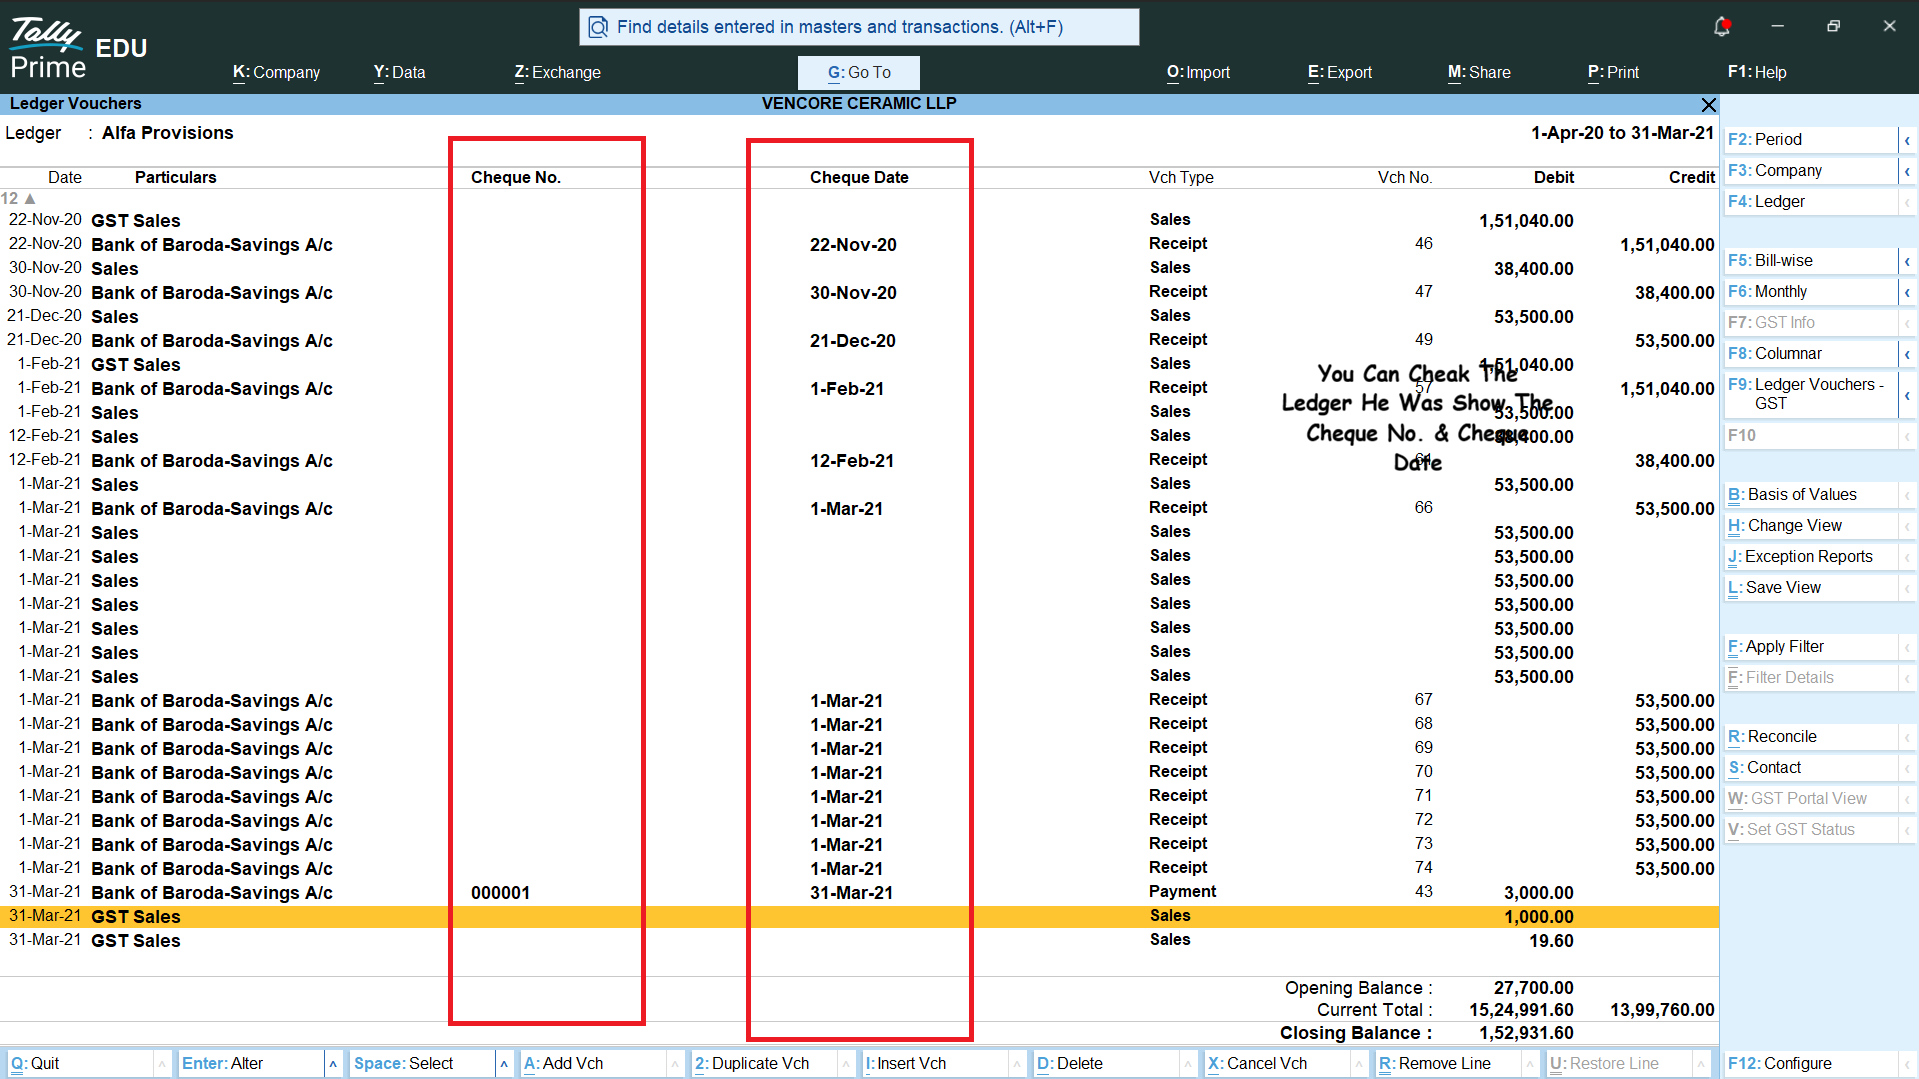Image resolution: width=1919 pixels, height=1079 pixels.
Task: Click F: Apply Filter button
Action: click(1810, 646)
